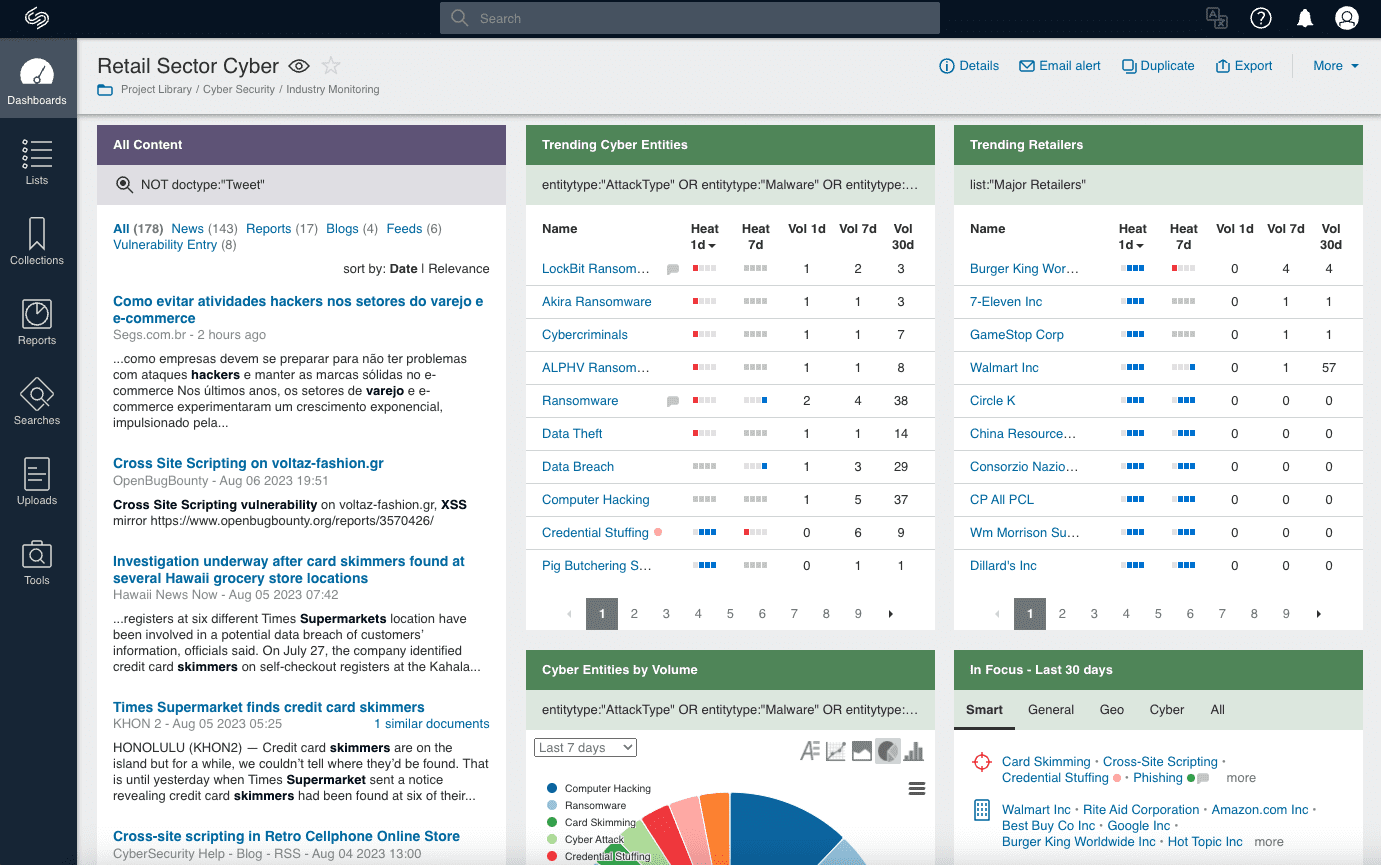Show 1 similar documents
1381x865 pixels.
click(432, 724)
